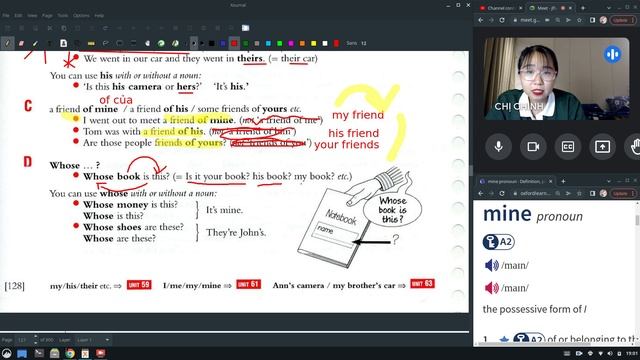Pick the orange color swatch
640x360 pixels.
tap(302, 43)
